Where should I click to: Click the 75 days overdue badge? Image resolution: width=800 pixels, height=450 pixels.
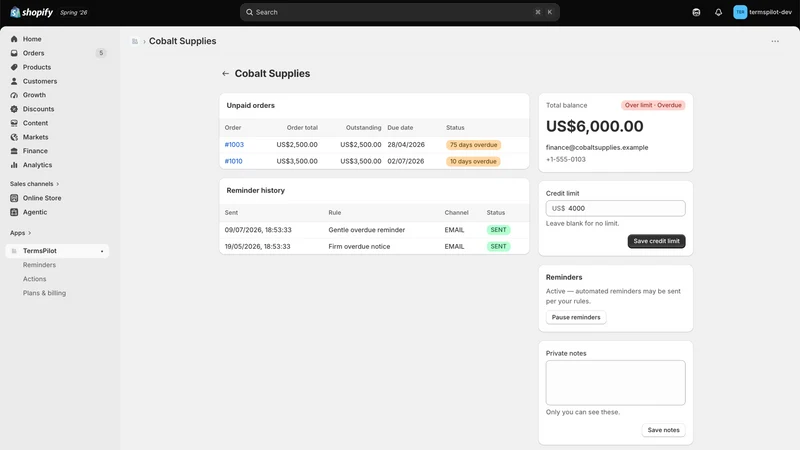point(473,145)
